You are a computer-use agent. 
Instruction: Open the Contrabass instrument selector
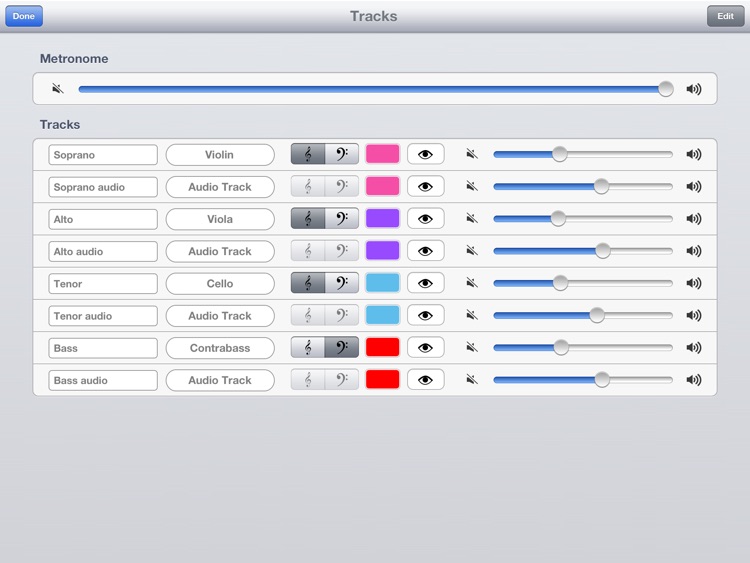[x=220, y=348]
